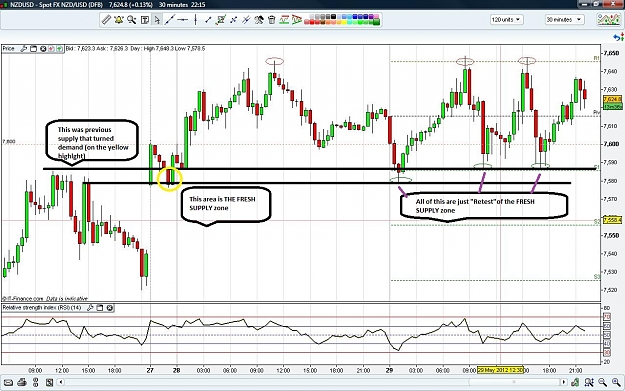Click the last zoom magnifier icon
The height and width of the screenshot is (391, 625).
pos(616,383)
